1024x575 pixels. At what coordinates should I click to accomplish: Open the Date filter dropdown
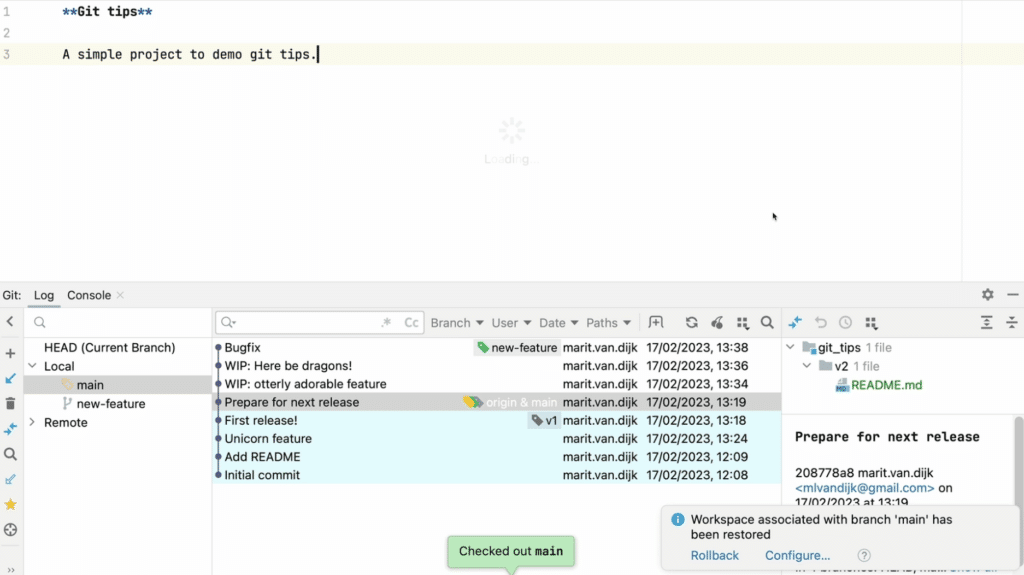coord(558,323)
